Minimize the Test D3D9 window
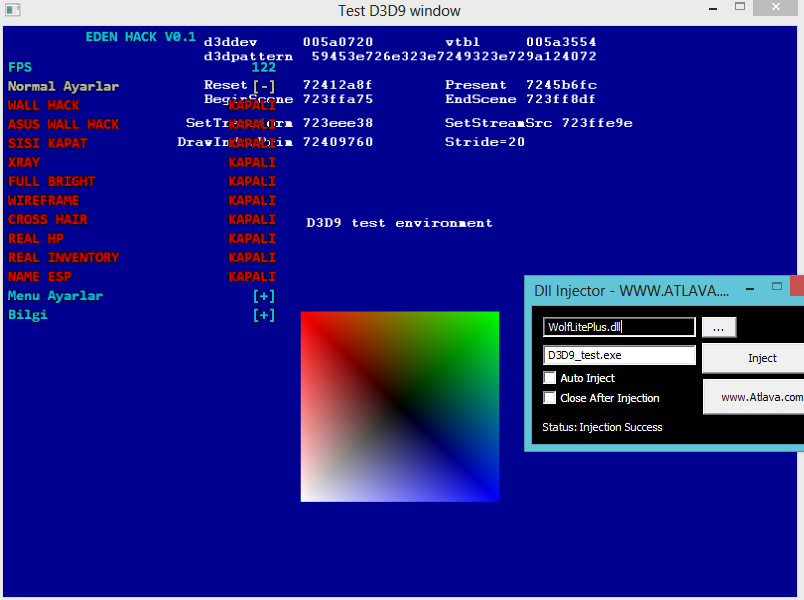 point(713,9)
